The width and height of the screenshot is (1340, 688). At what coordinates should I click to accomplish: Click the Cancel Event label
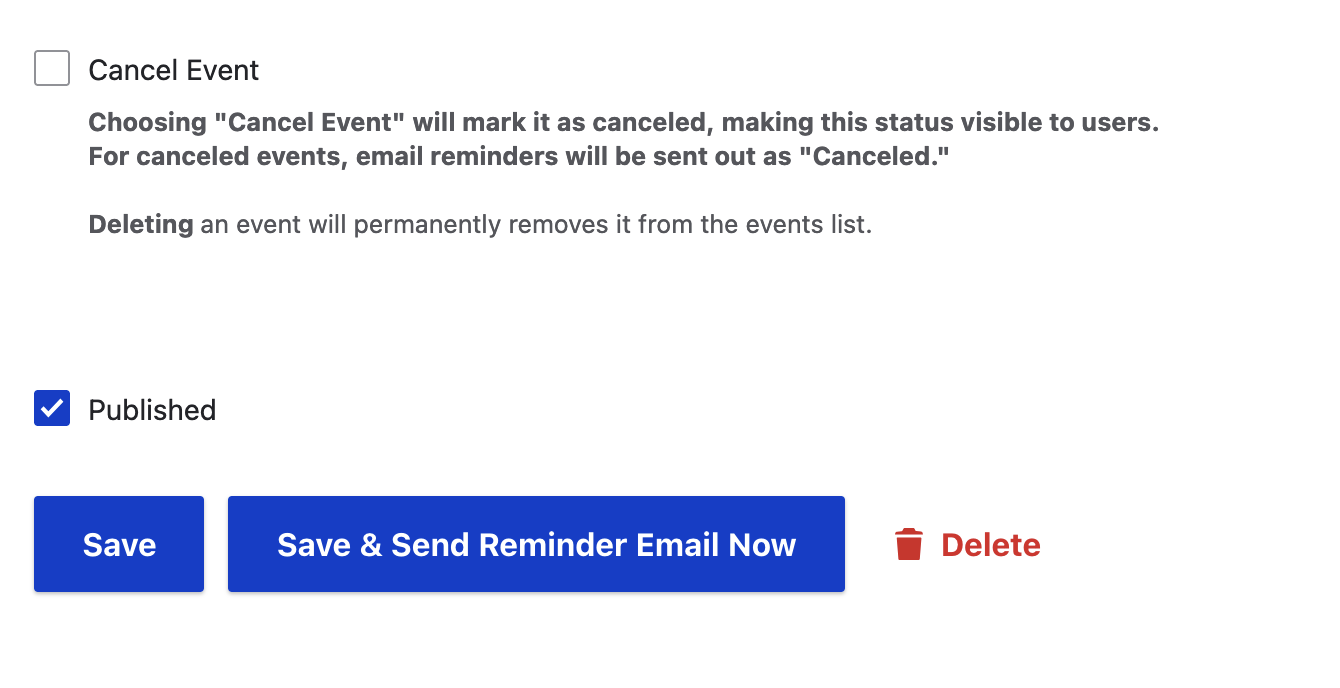[x=173, y=69]
